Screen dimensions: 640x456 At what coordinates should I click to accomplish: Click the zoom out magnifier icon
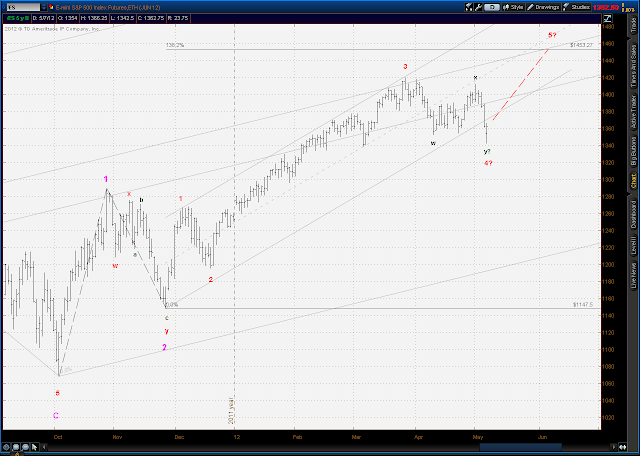click(25, 447)
